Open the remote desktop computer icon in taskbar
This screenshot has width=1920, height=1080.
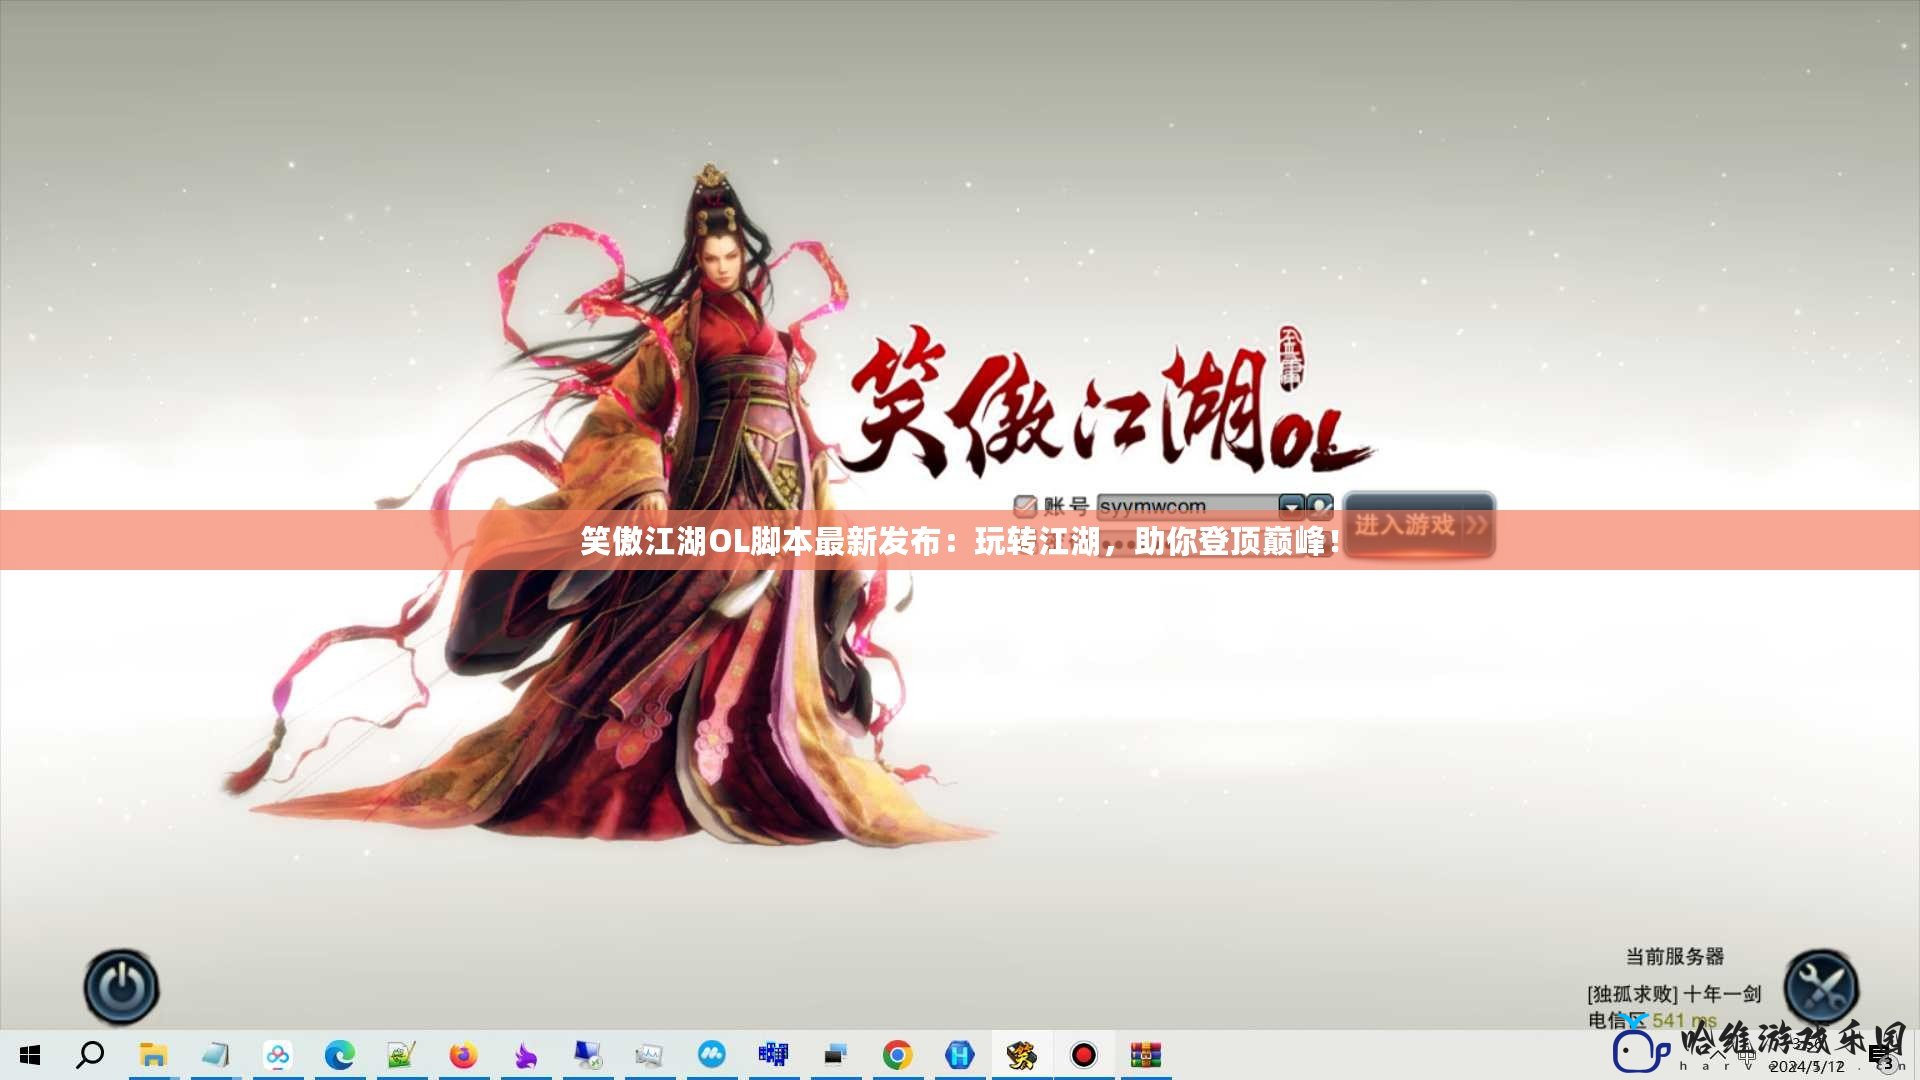[587, 1055]
